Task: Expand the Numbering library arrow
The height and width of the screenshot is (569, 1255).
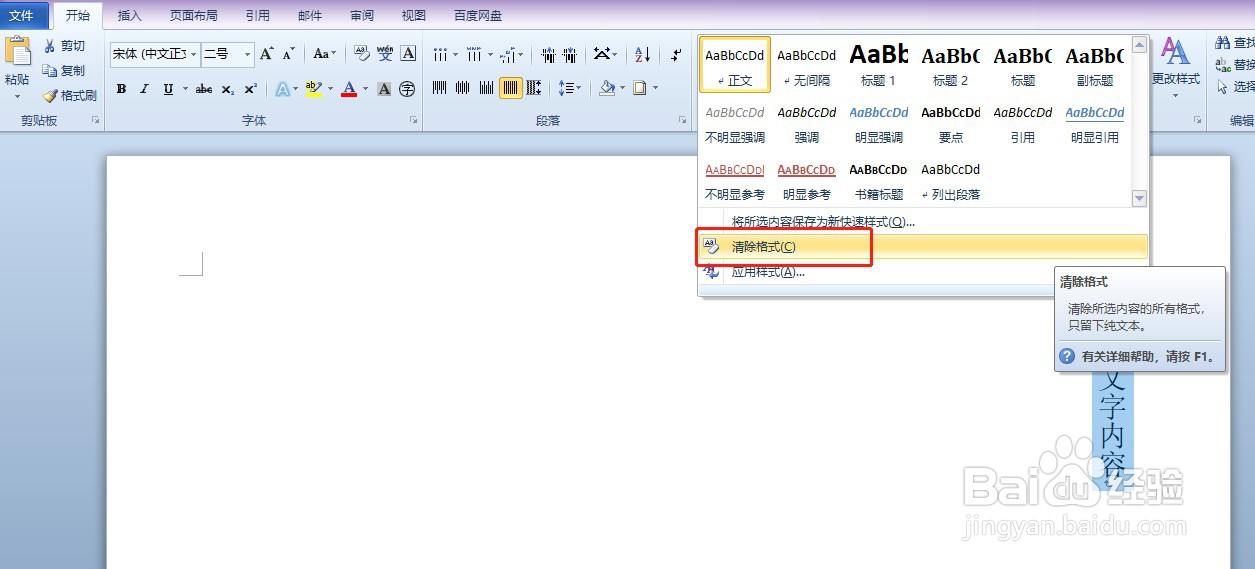Action: pyautogui.click(x=490, y=54)
